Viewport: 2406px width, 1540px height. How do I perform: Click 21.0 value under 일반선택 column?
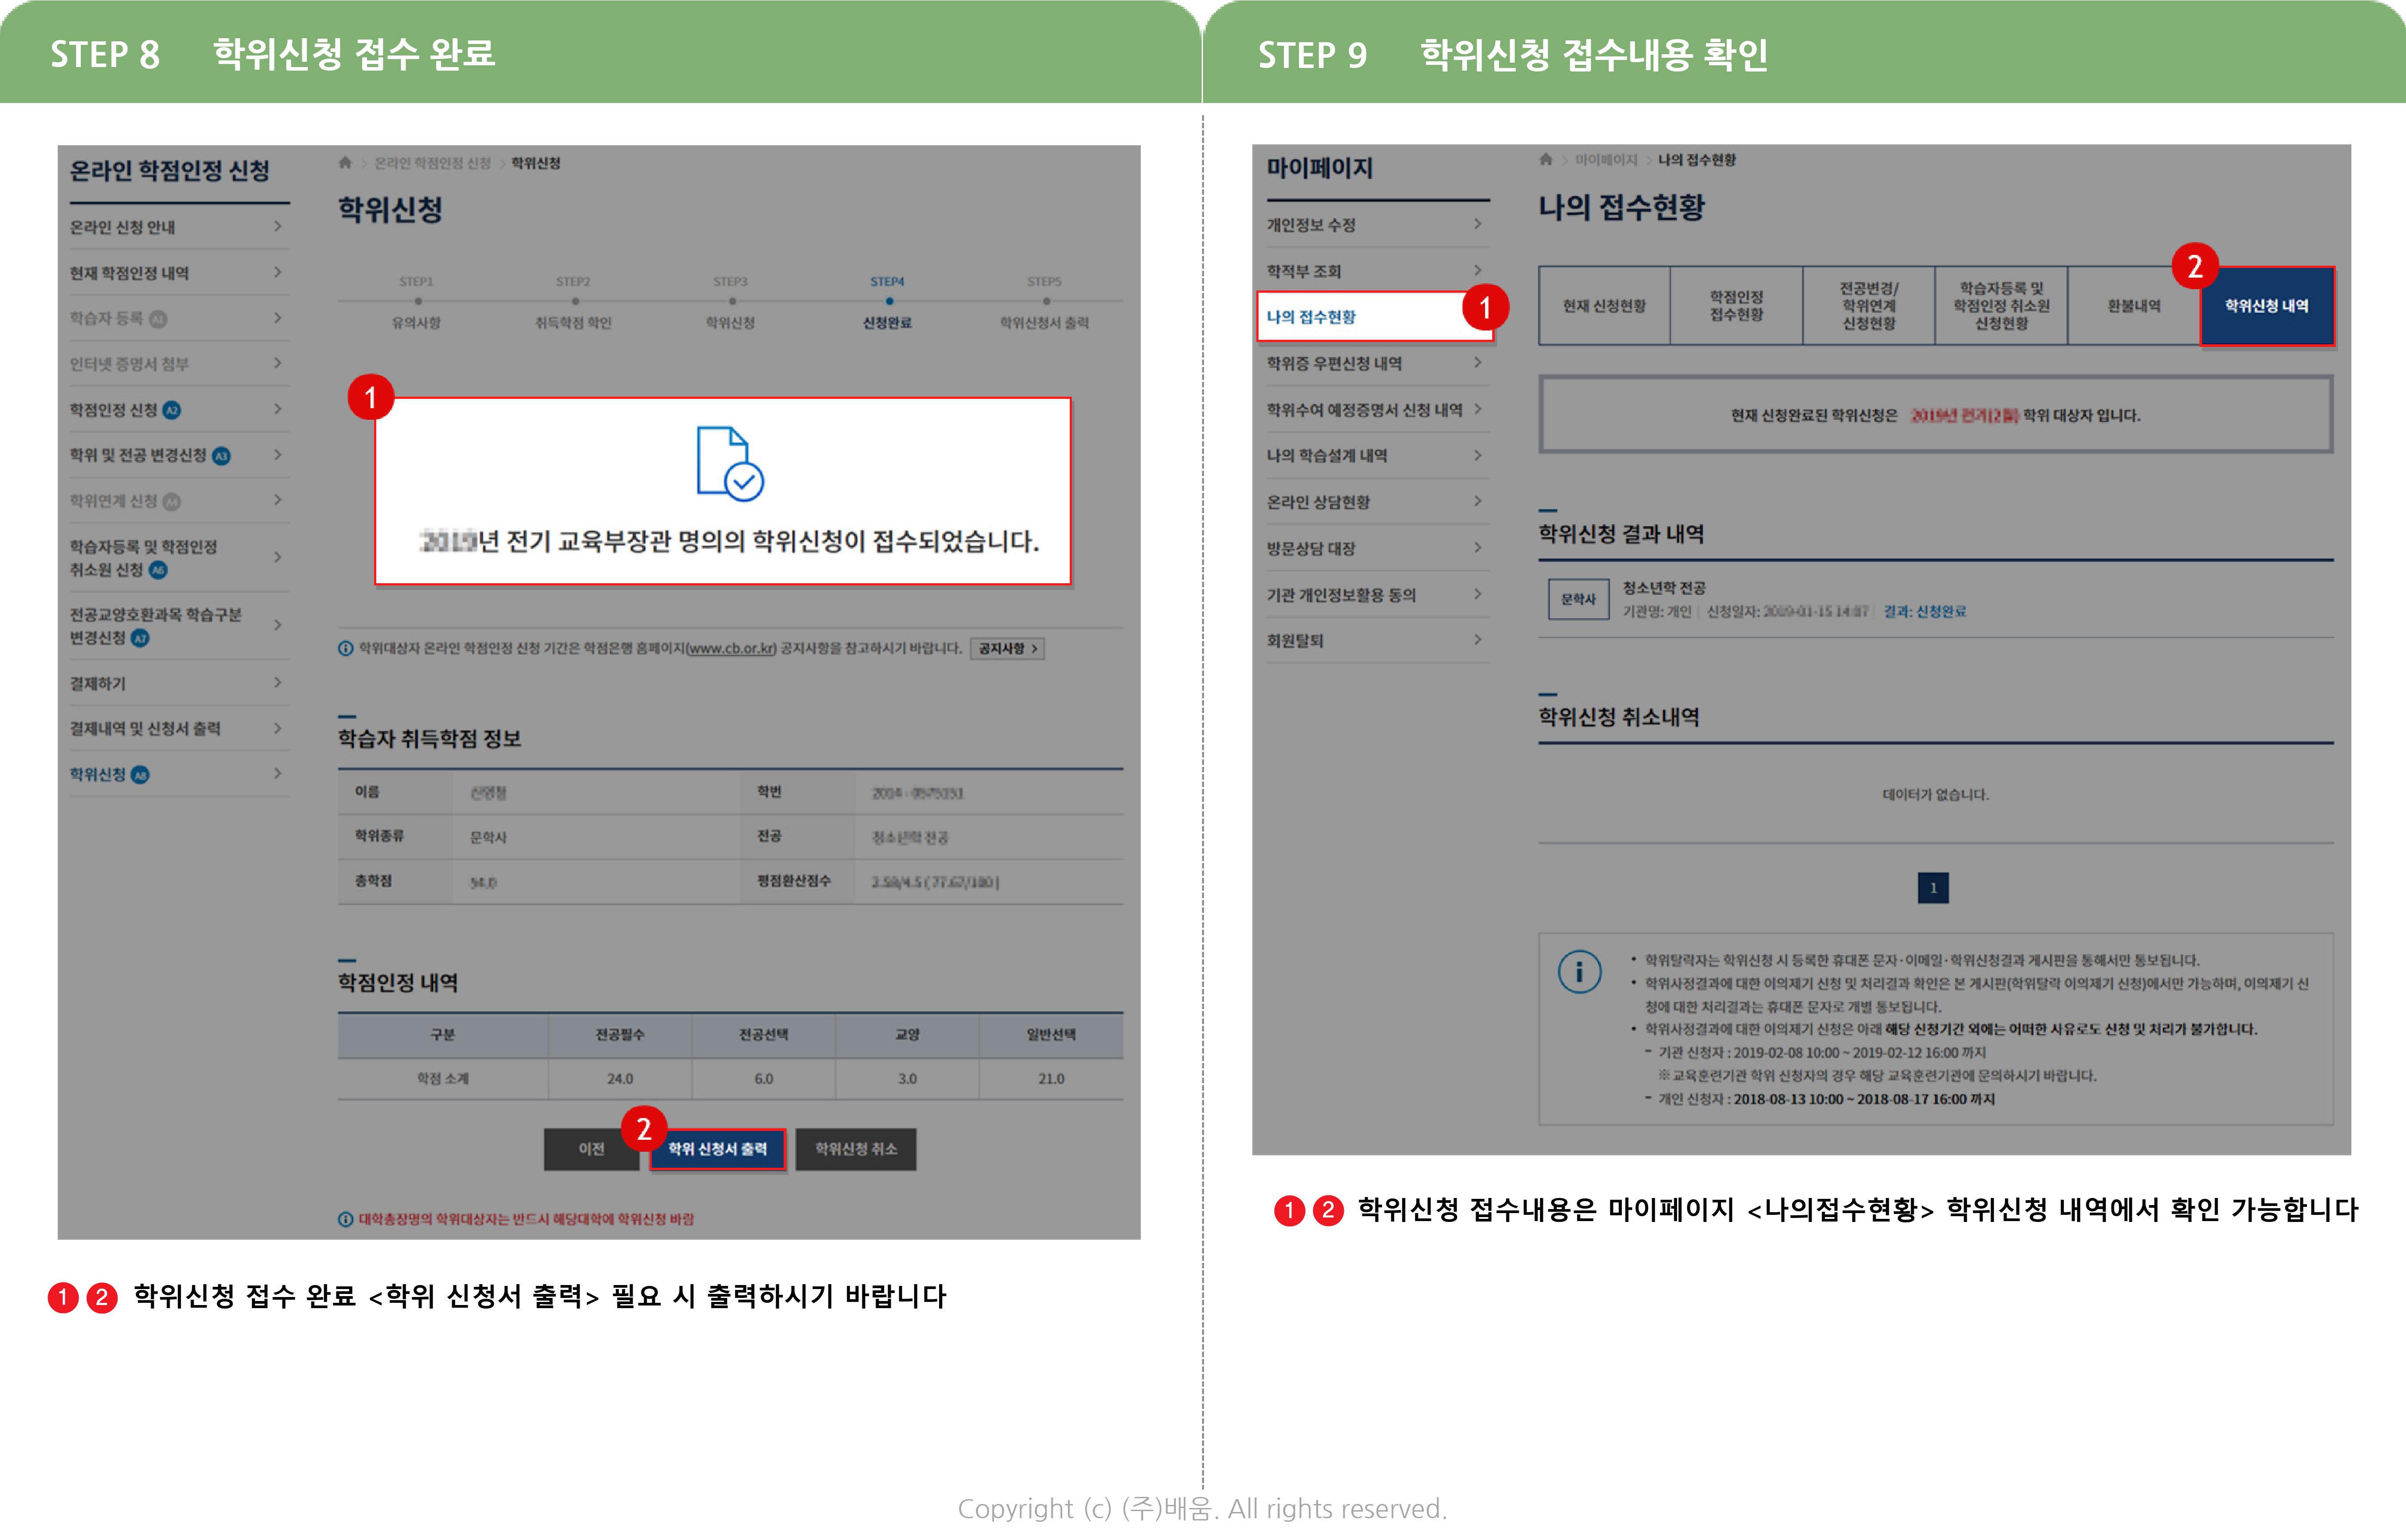point(1051,1079)
